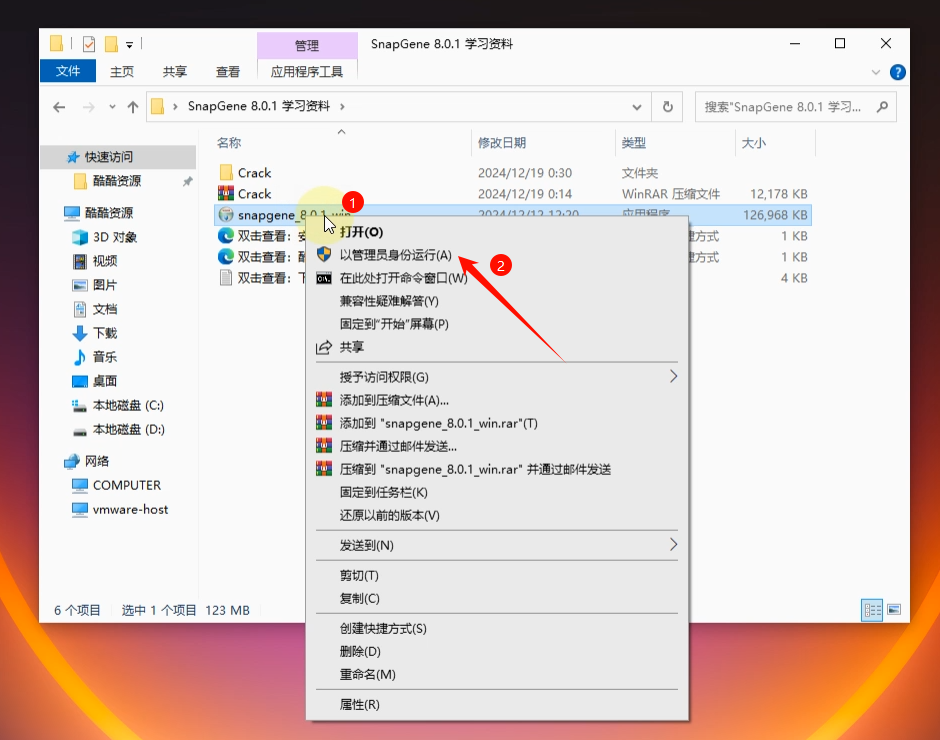The width and height of the screenshot is (940, 740).
Task: Sort files by the 名称 column header
Action: point(229,143)
